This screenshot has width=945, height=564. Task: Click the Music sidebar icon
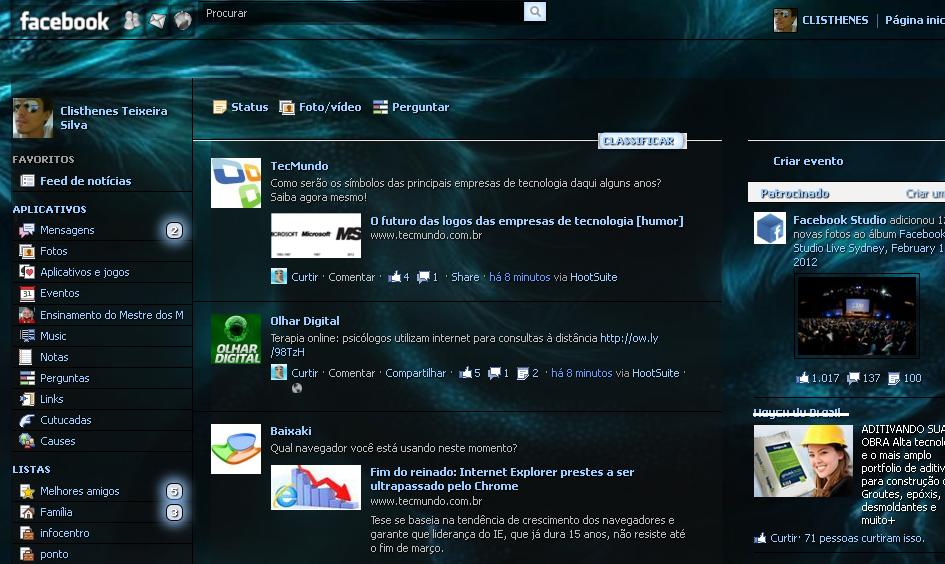(27, 336)
